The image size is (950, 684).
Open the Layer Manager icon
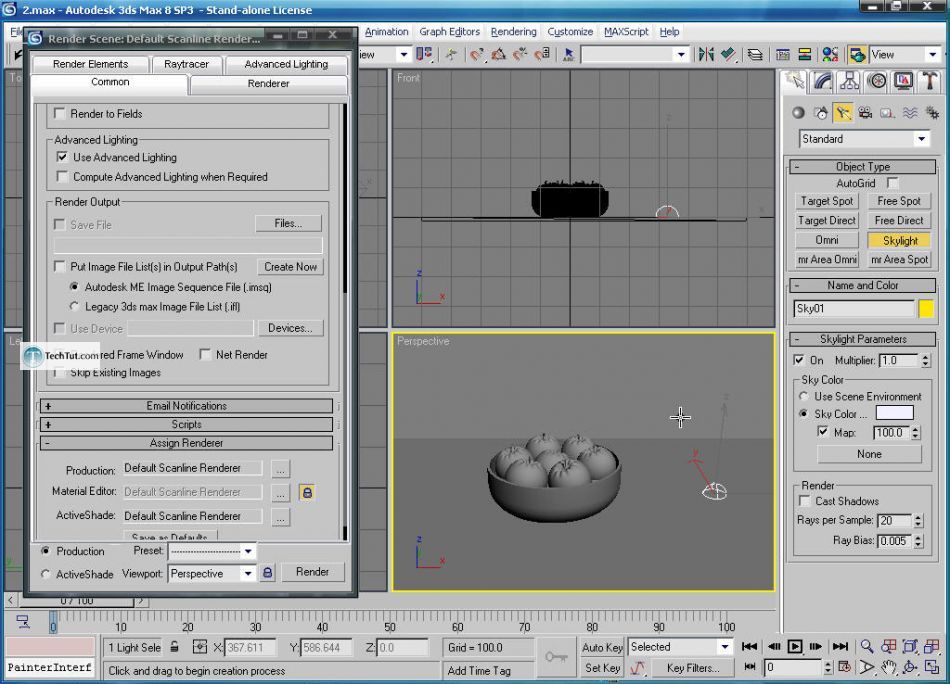(x=755, y=55)
